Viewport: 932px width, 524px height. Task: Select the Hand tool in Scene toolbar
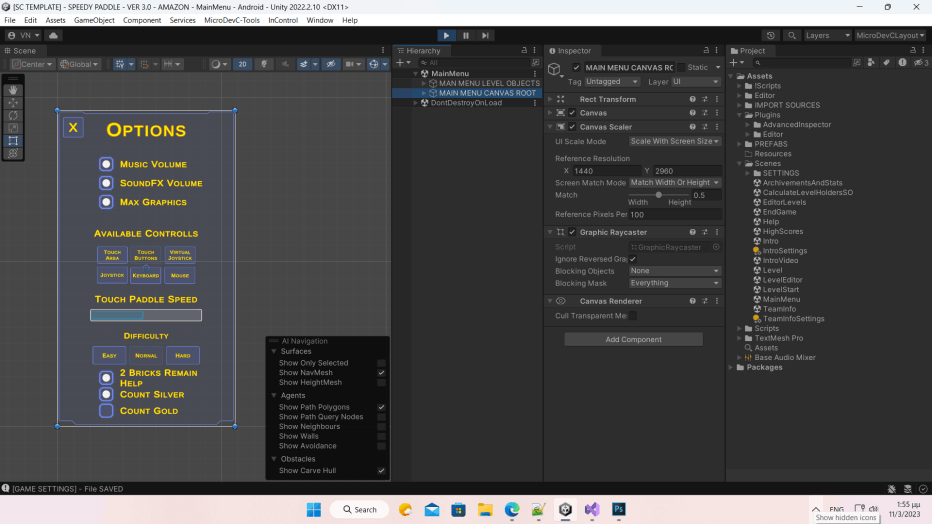[x=14, y=90]
